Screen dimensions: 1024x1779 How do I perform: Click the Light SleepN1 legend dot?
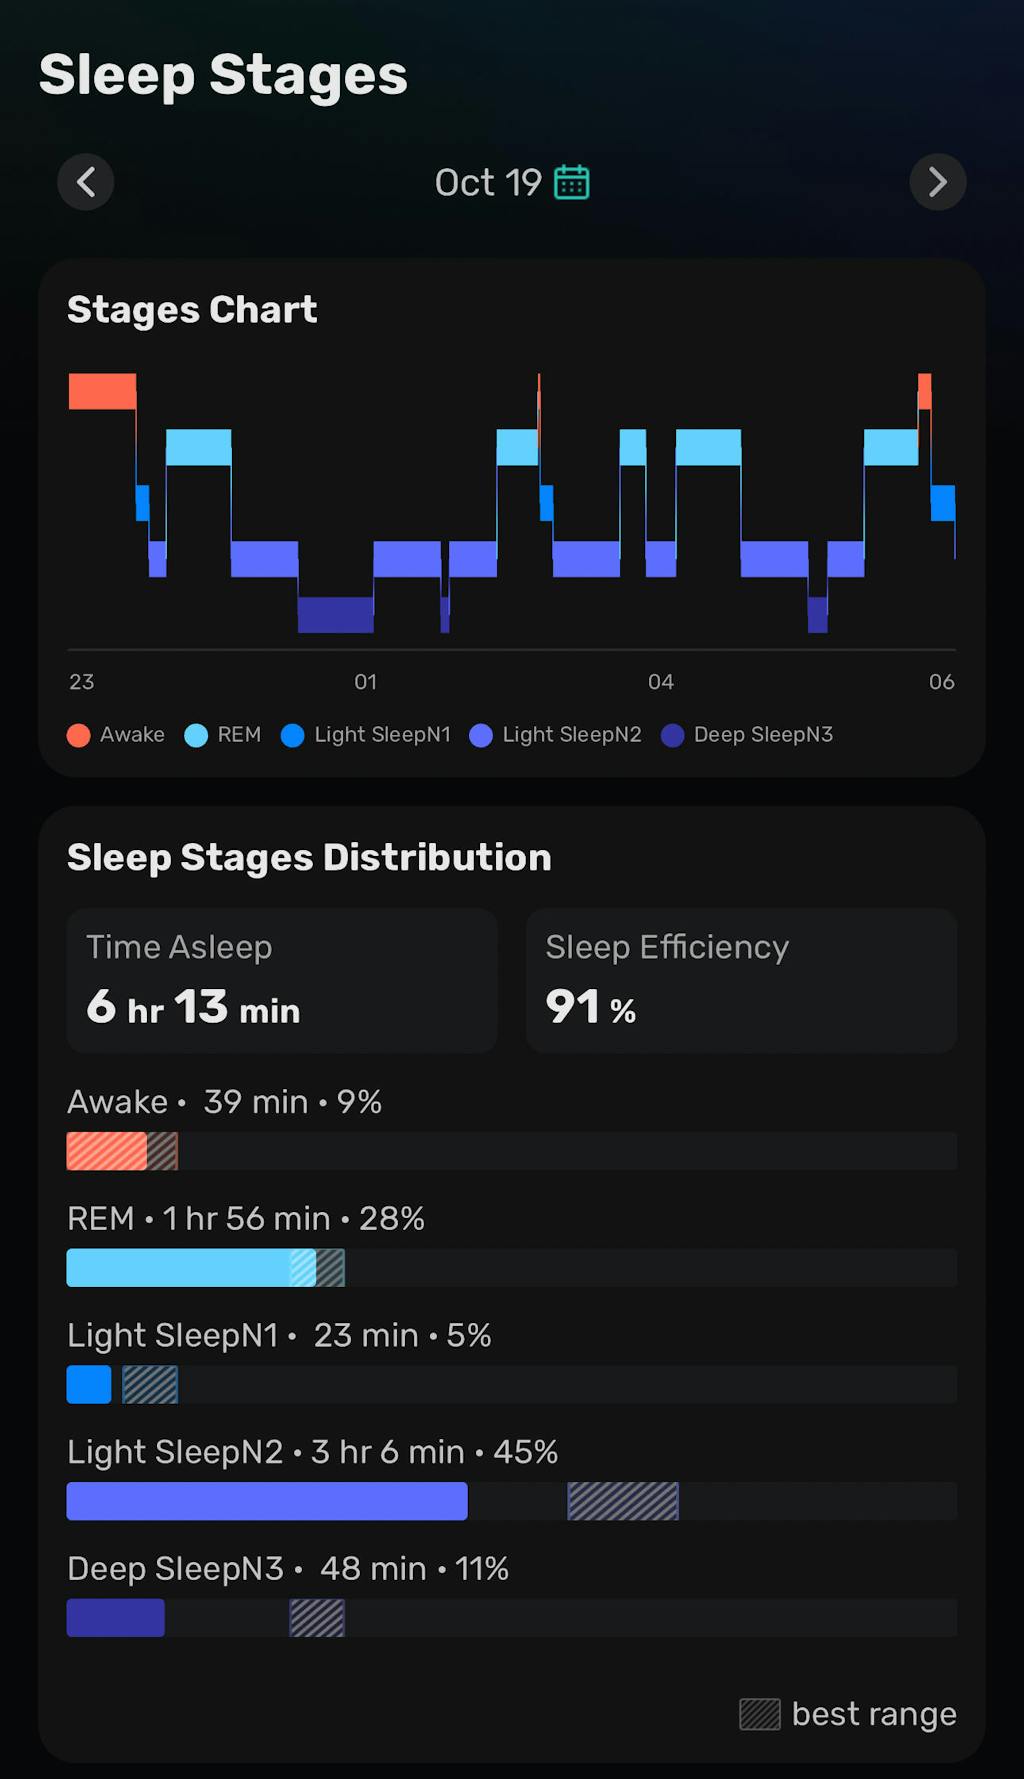click(x=293, y=734)
